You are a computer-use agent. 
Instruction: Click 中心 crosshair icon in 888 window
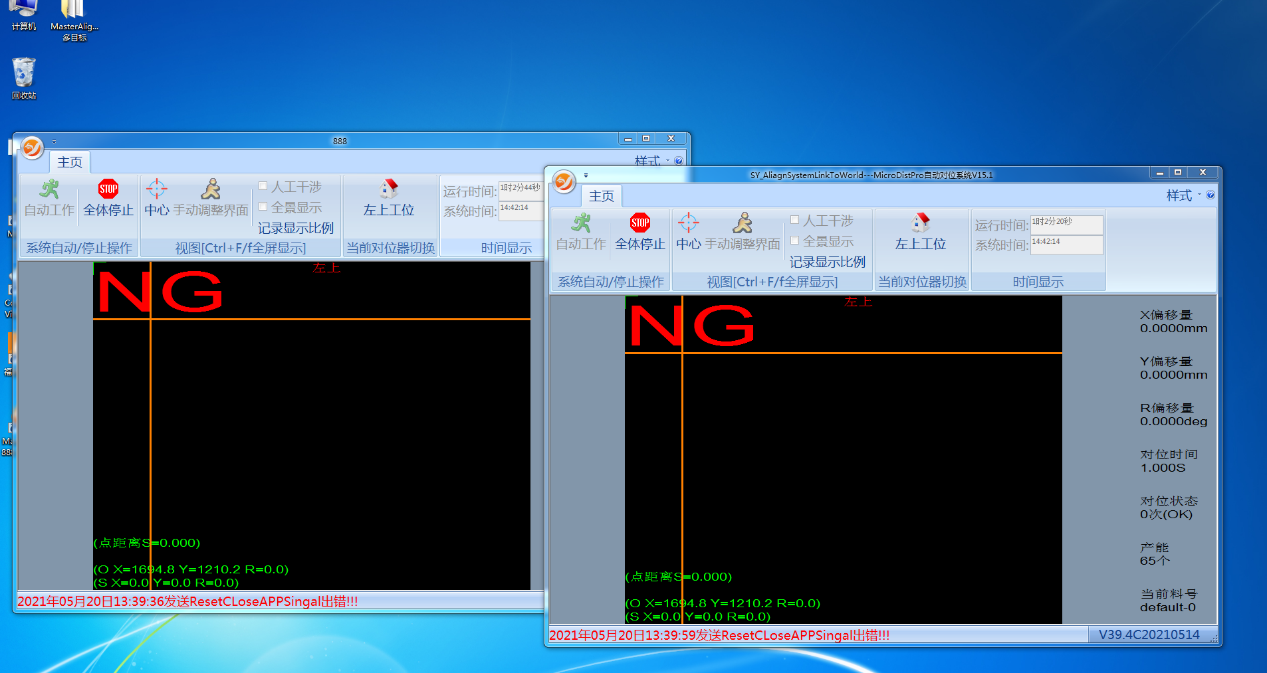(156, 189)
